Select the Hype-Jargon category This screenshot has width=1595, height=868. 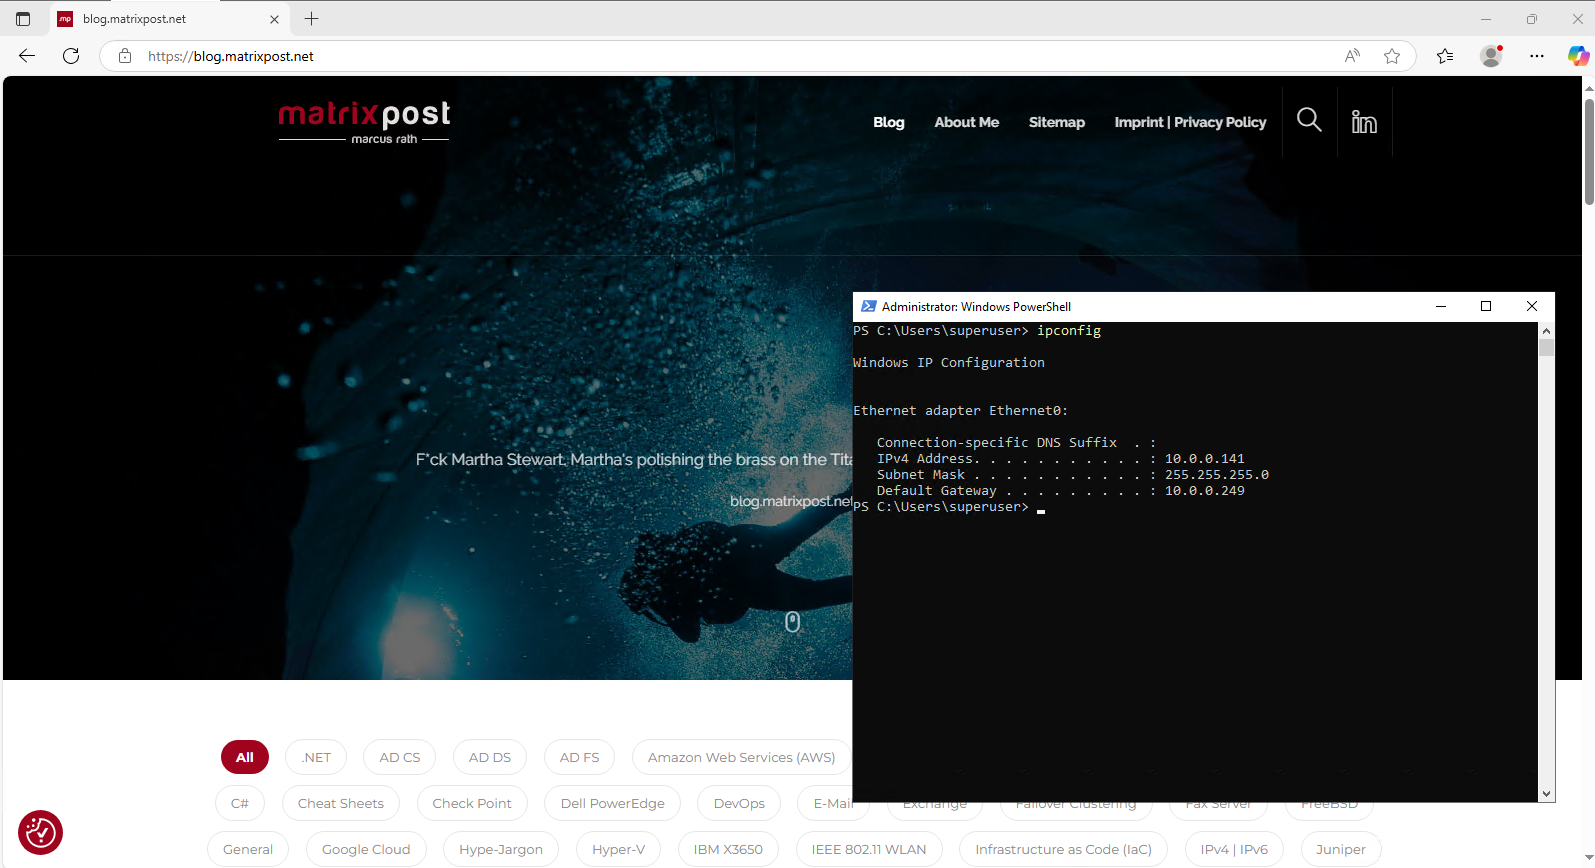(501, 849)
